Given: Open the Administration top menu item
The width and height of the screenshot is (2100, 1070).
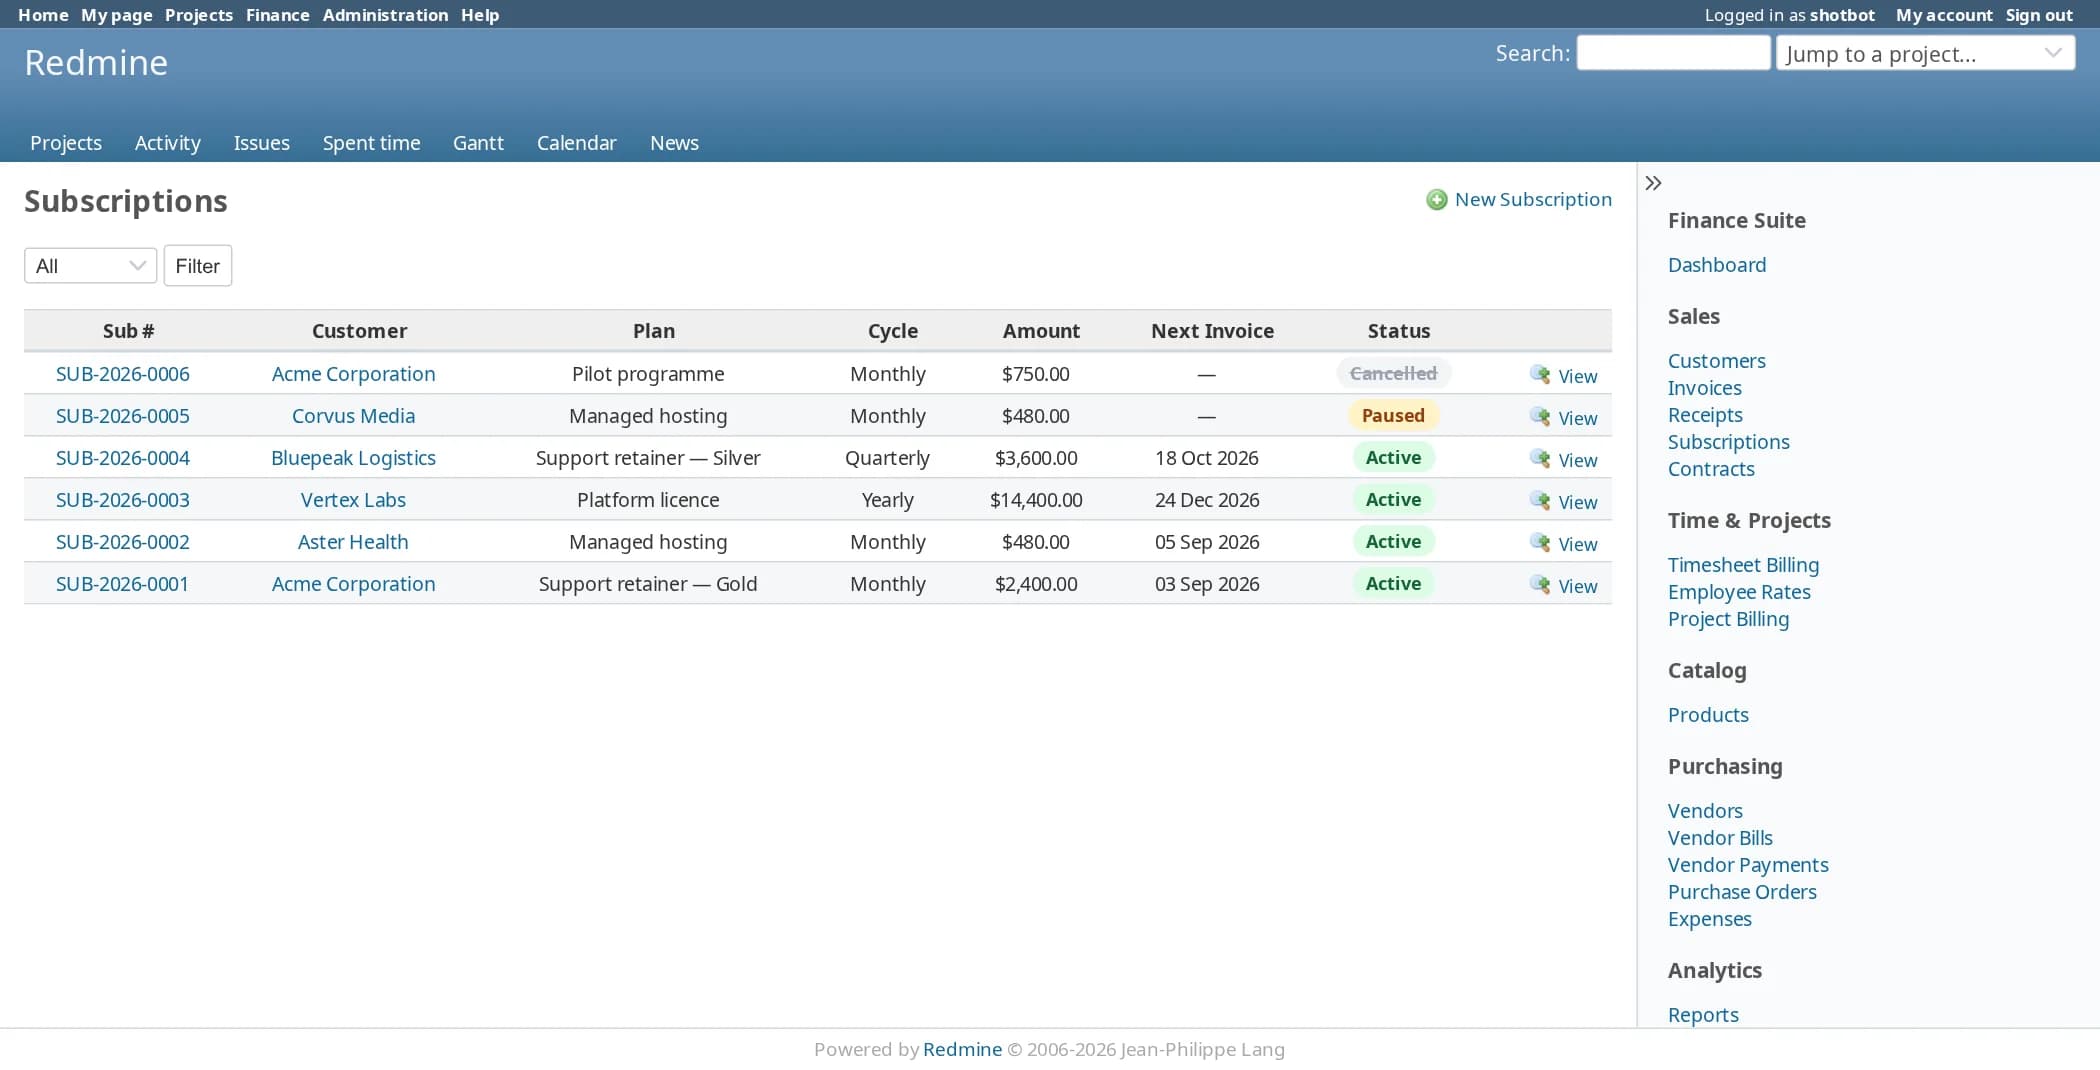Looking at the screenshot, I should [x=385, y=15].
